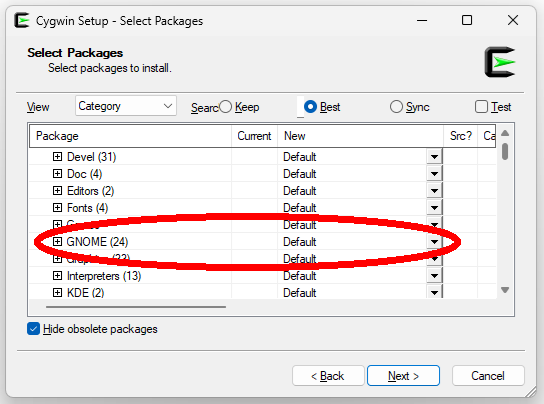The height and width of the screenshot is (404, 544).
Task: Click the Search label
Action: [x=205, y=108]
